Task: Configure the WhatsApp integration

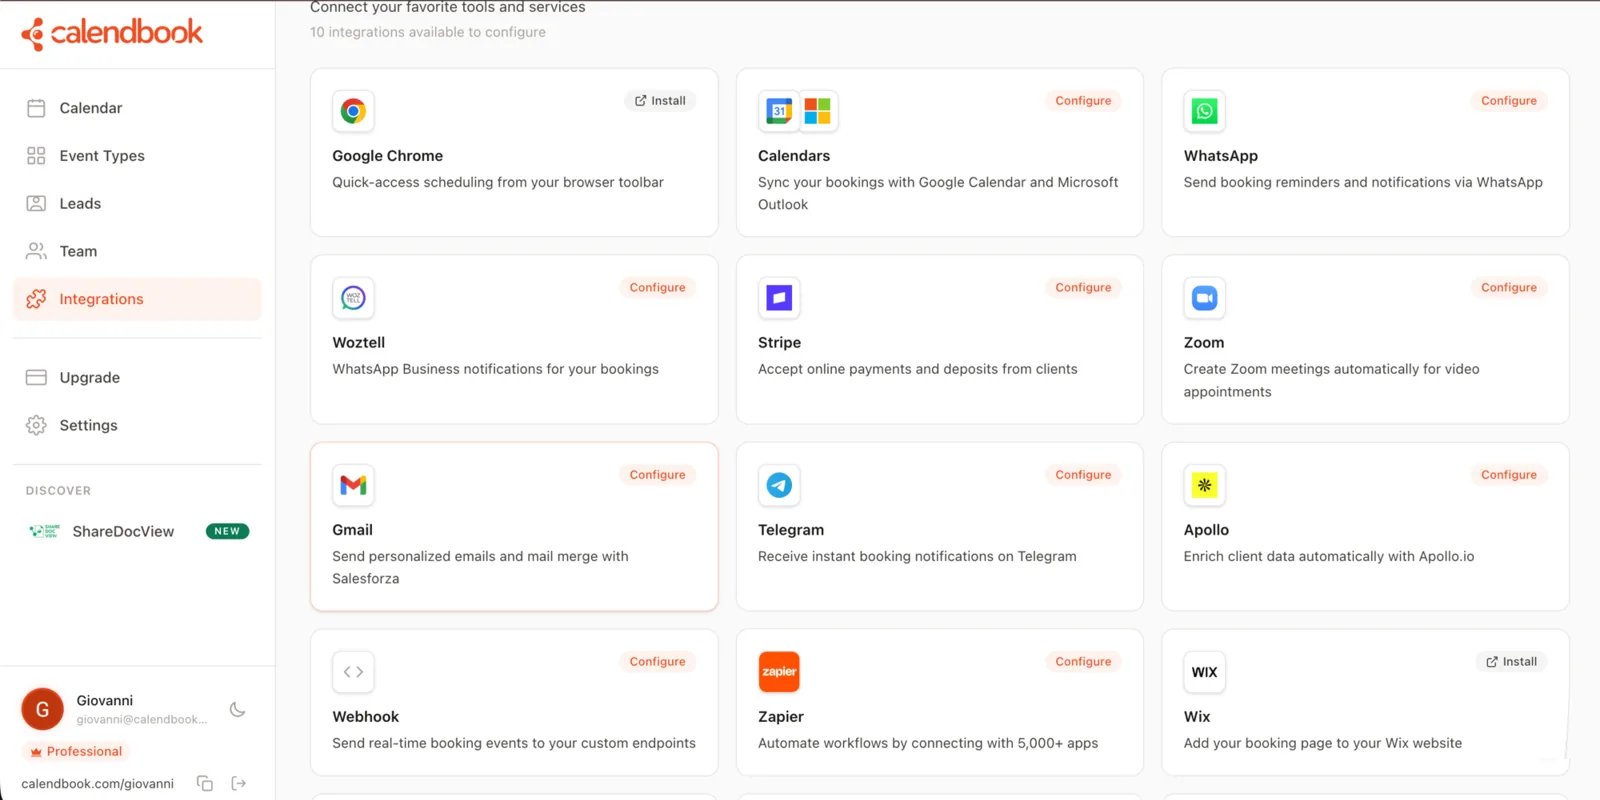Action: tap(1509, 101)
